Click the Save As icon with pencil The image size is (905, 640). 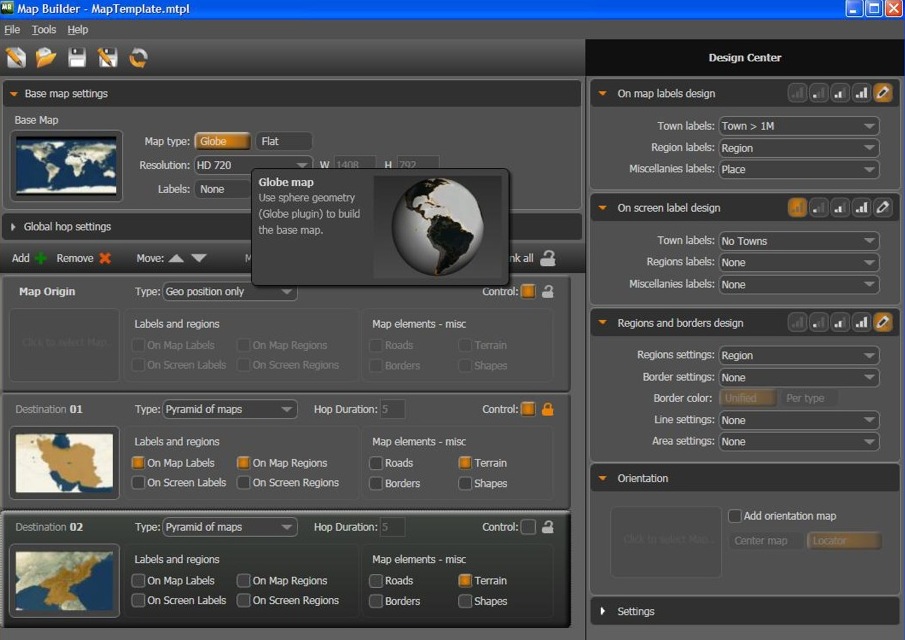[107, 58]
